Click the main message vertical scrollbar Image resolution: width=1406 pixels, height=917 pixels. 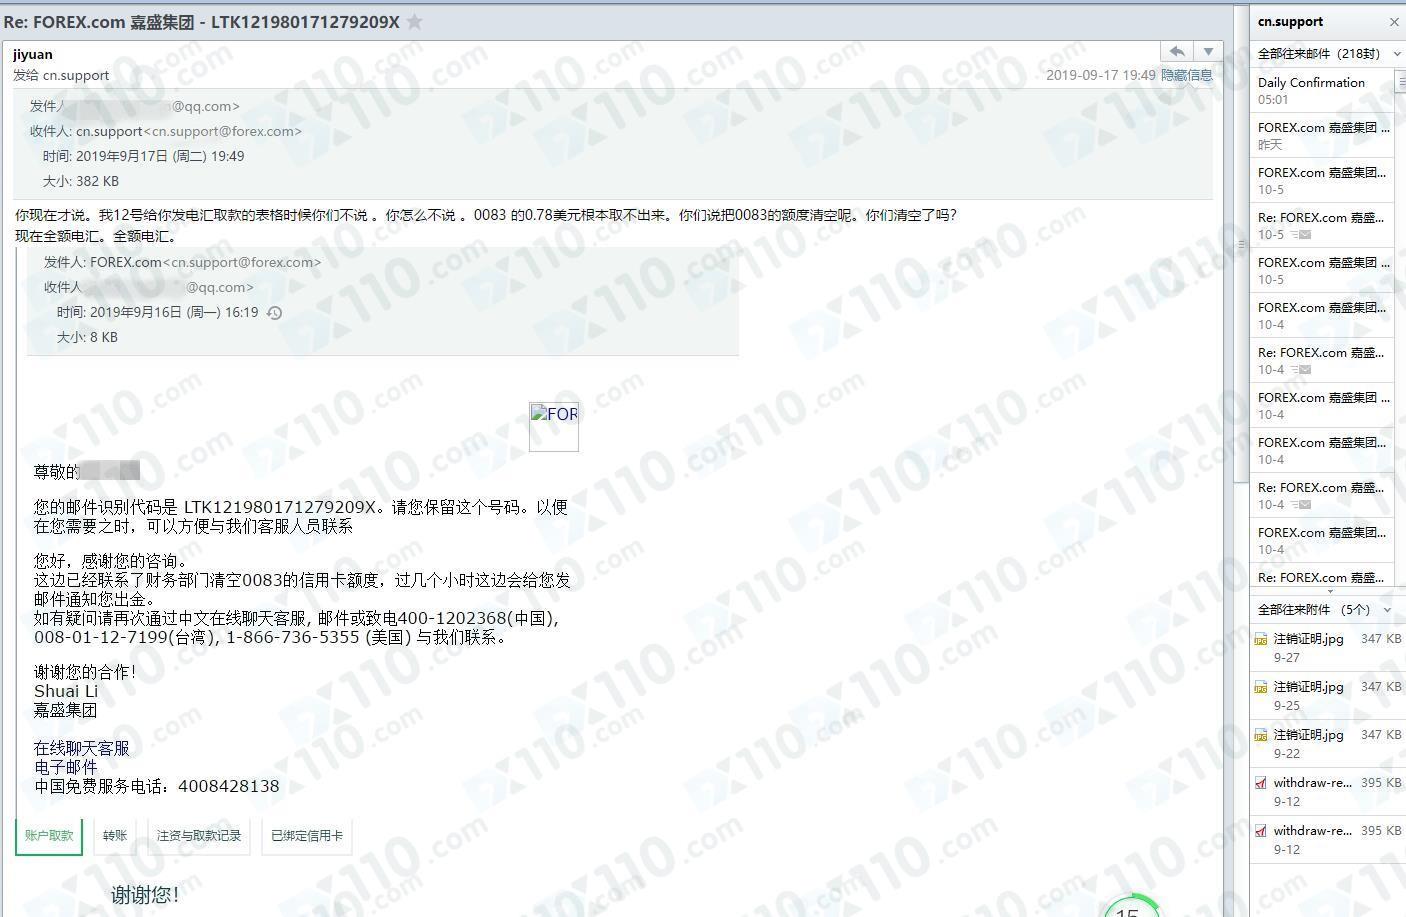coord(1241,245)
